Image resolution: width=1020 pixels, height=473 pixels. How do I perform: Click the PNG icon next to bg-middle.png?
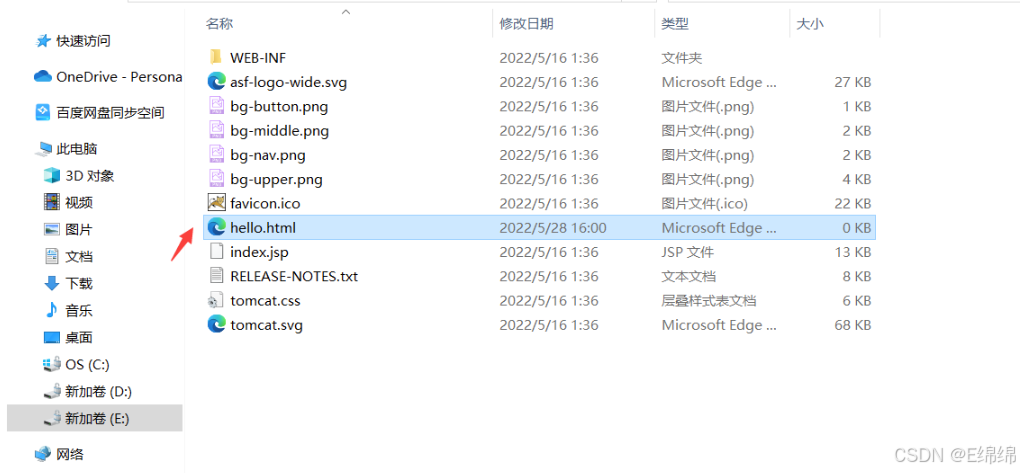(216, 130)
